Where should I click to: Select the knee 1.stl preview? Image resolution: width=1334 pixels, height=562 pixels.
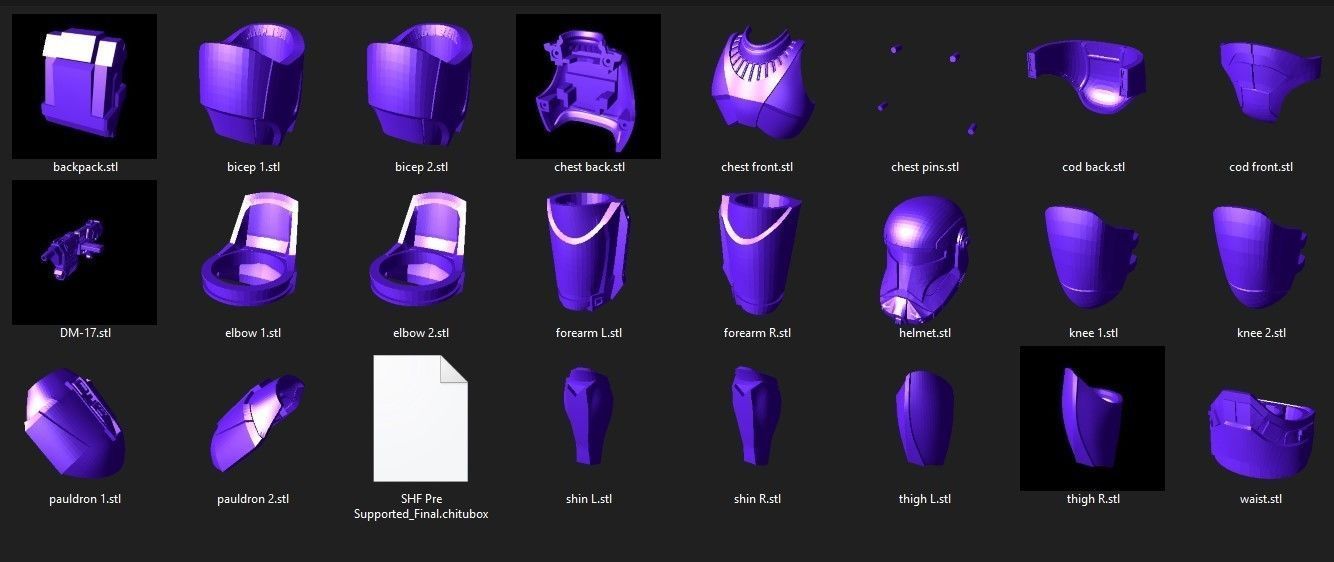[x=1093, y=257]
